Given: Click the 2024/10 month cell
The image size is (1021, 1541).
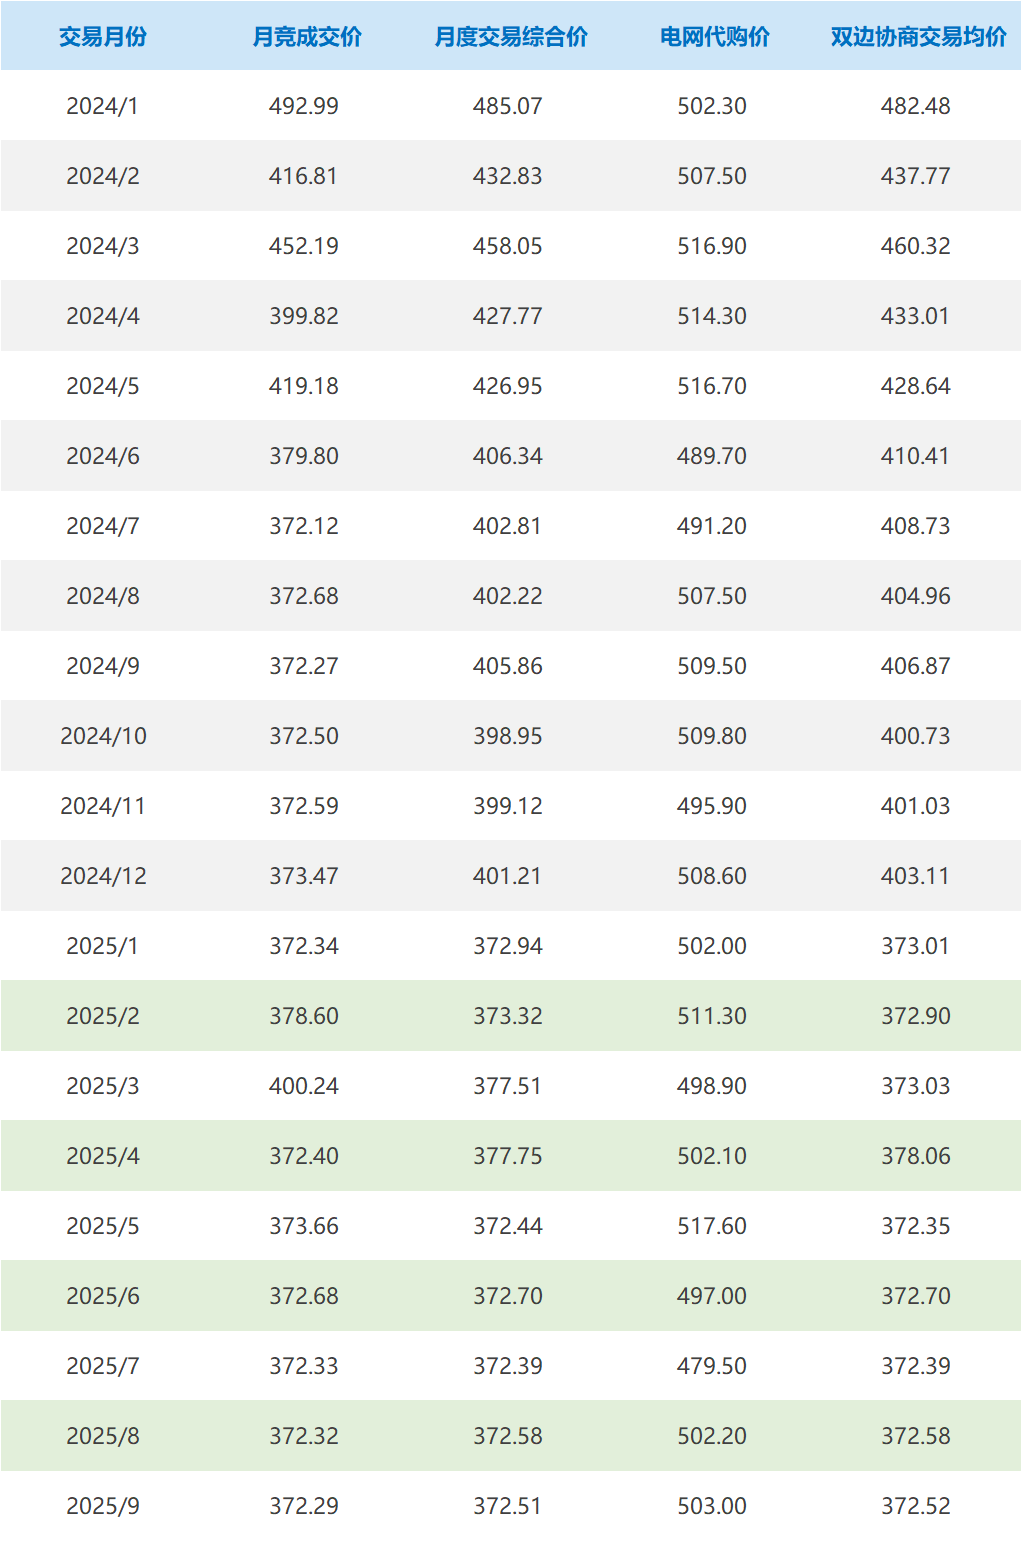Looking at the screenshot, I should 103,736.
